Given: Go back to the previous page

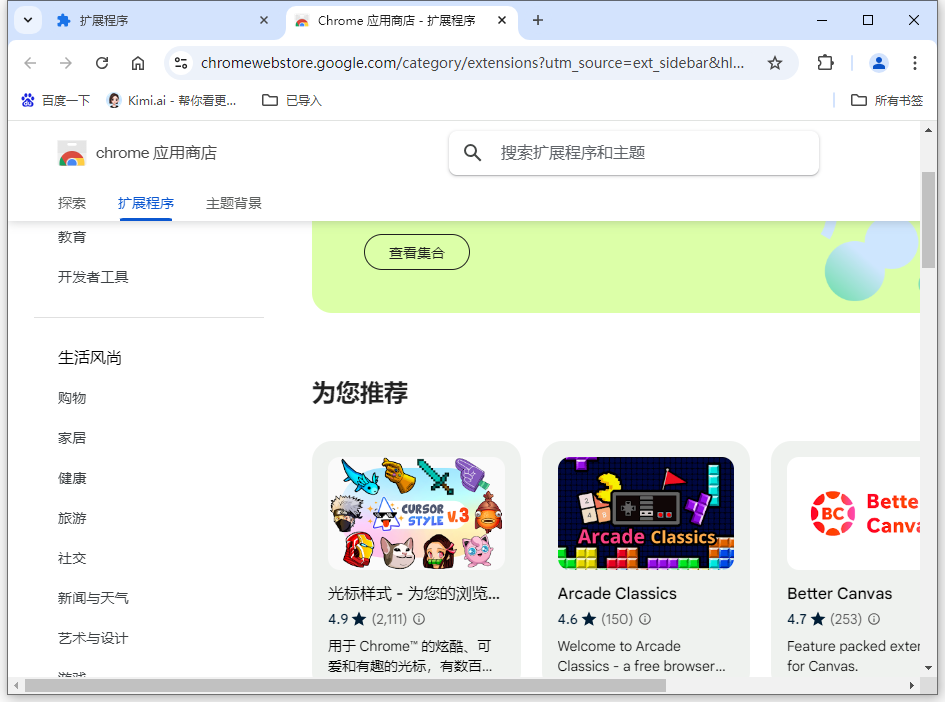Looking at the screenshot, I should click(x=30, y=63).
